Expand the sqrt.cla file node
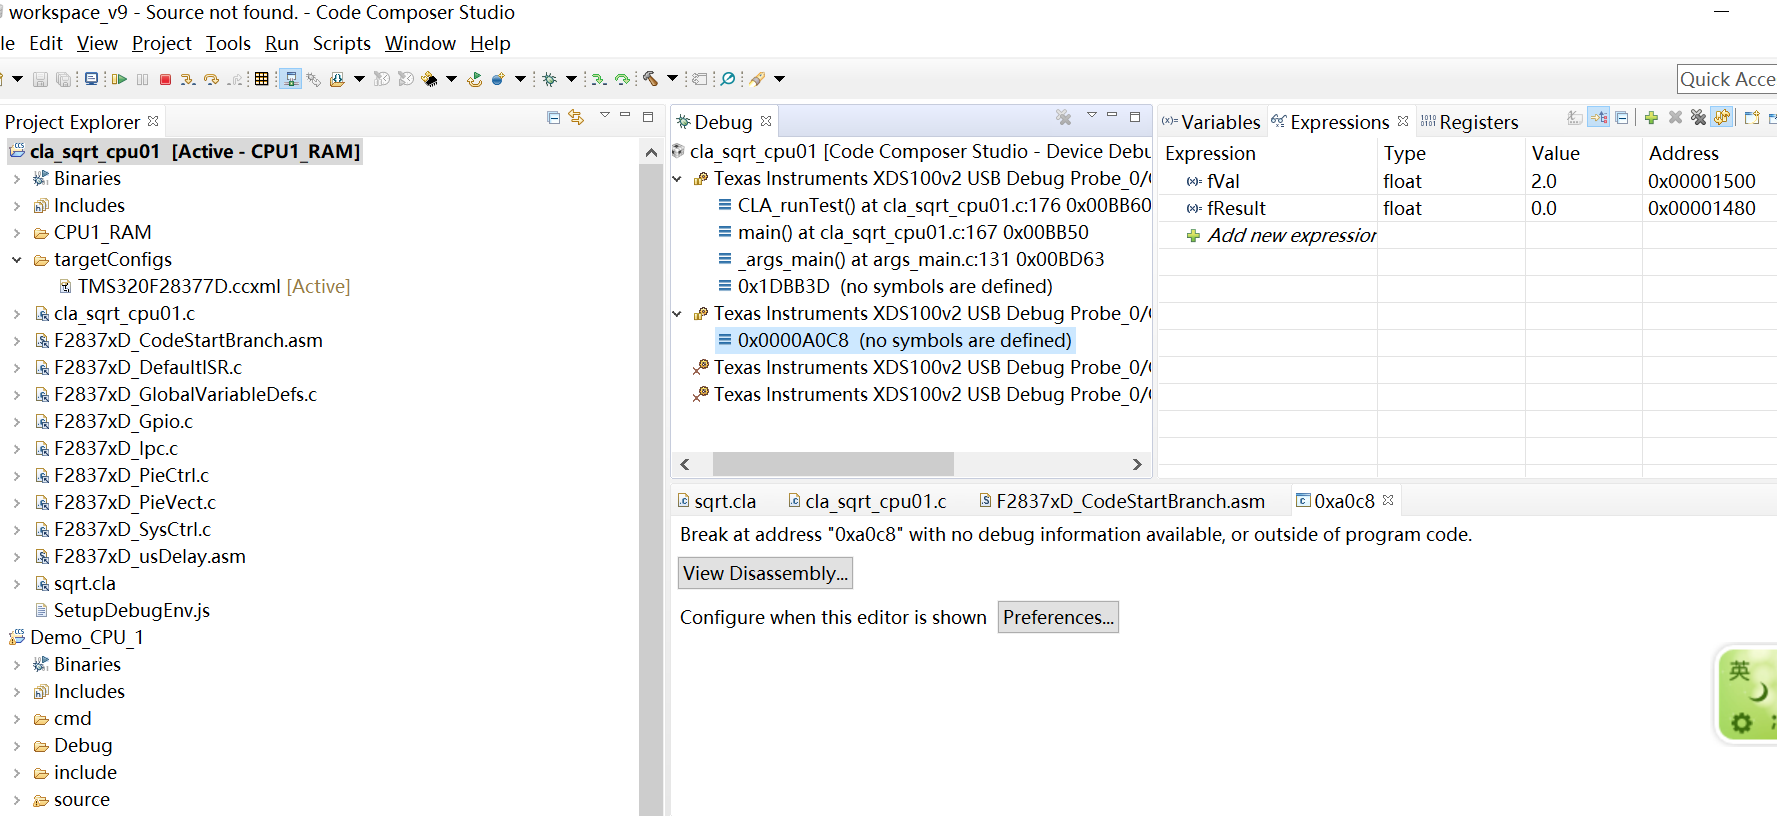 coord(17,584)
